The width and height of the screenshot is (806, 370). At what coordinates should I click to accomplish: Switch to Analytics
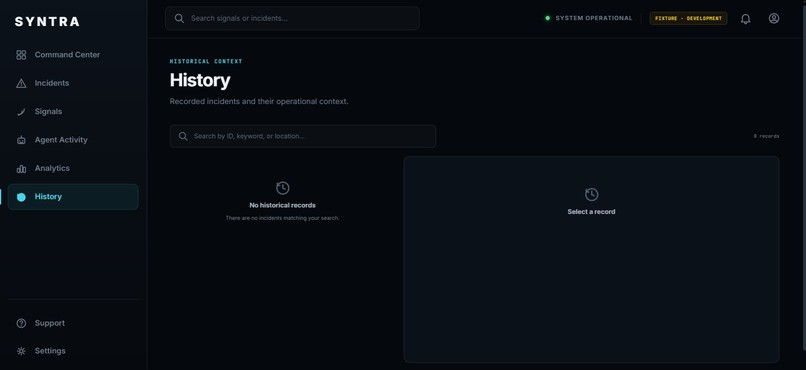(73, 169)
